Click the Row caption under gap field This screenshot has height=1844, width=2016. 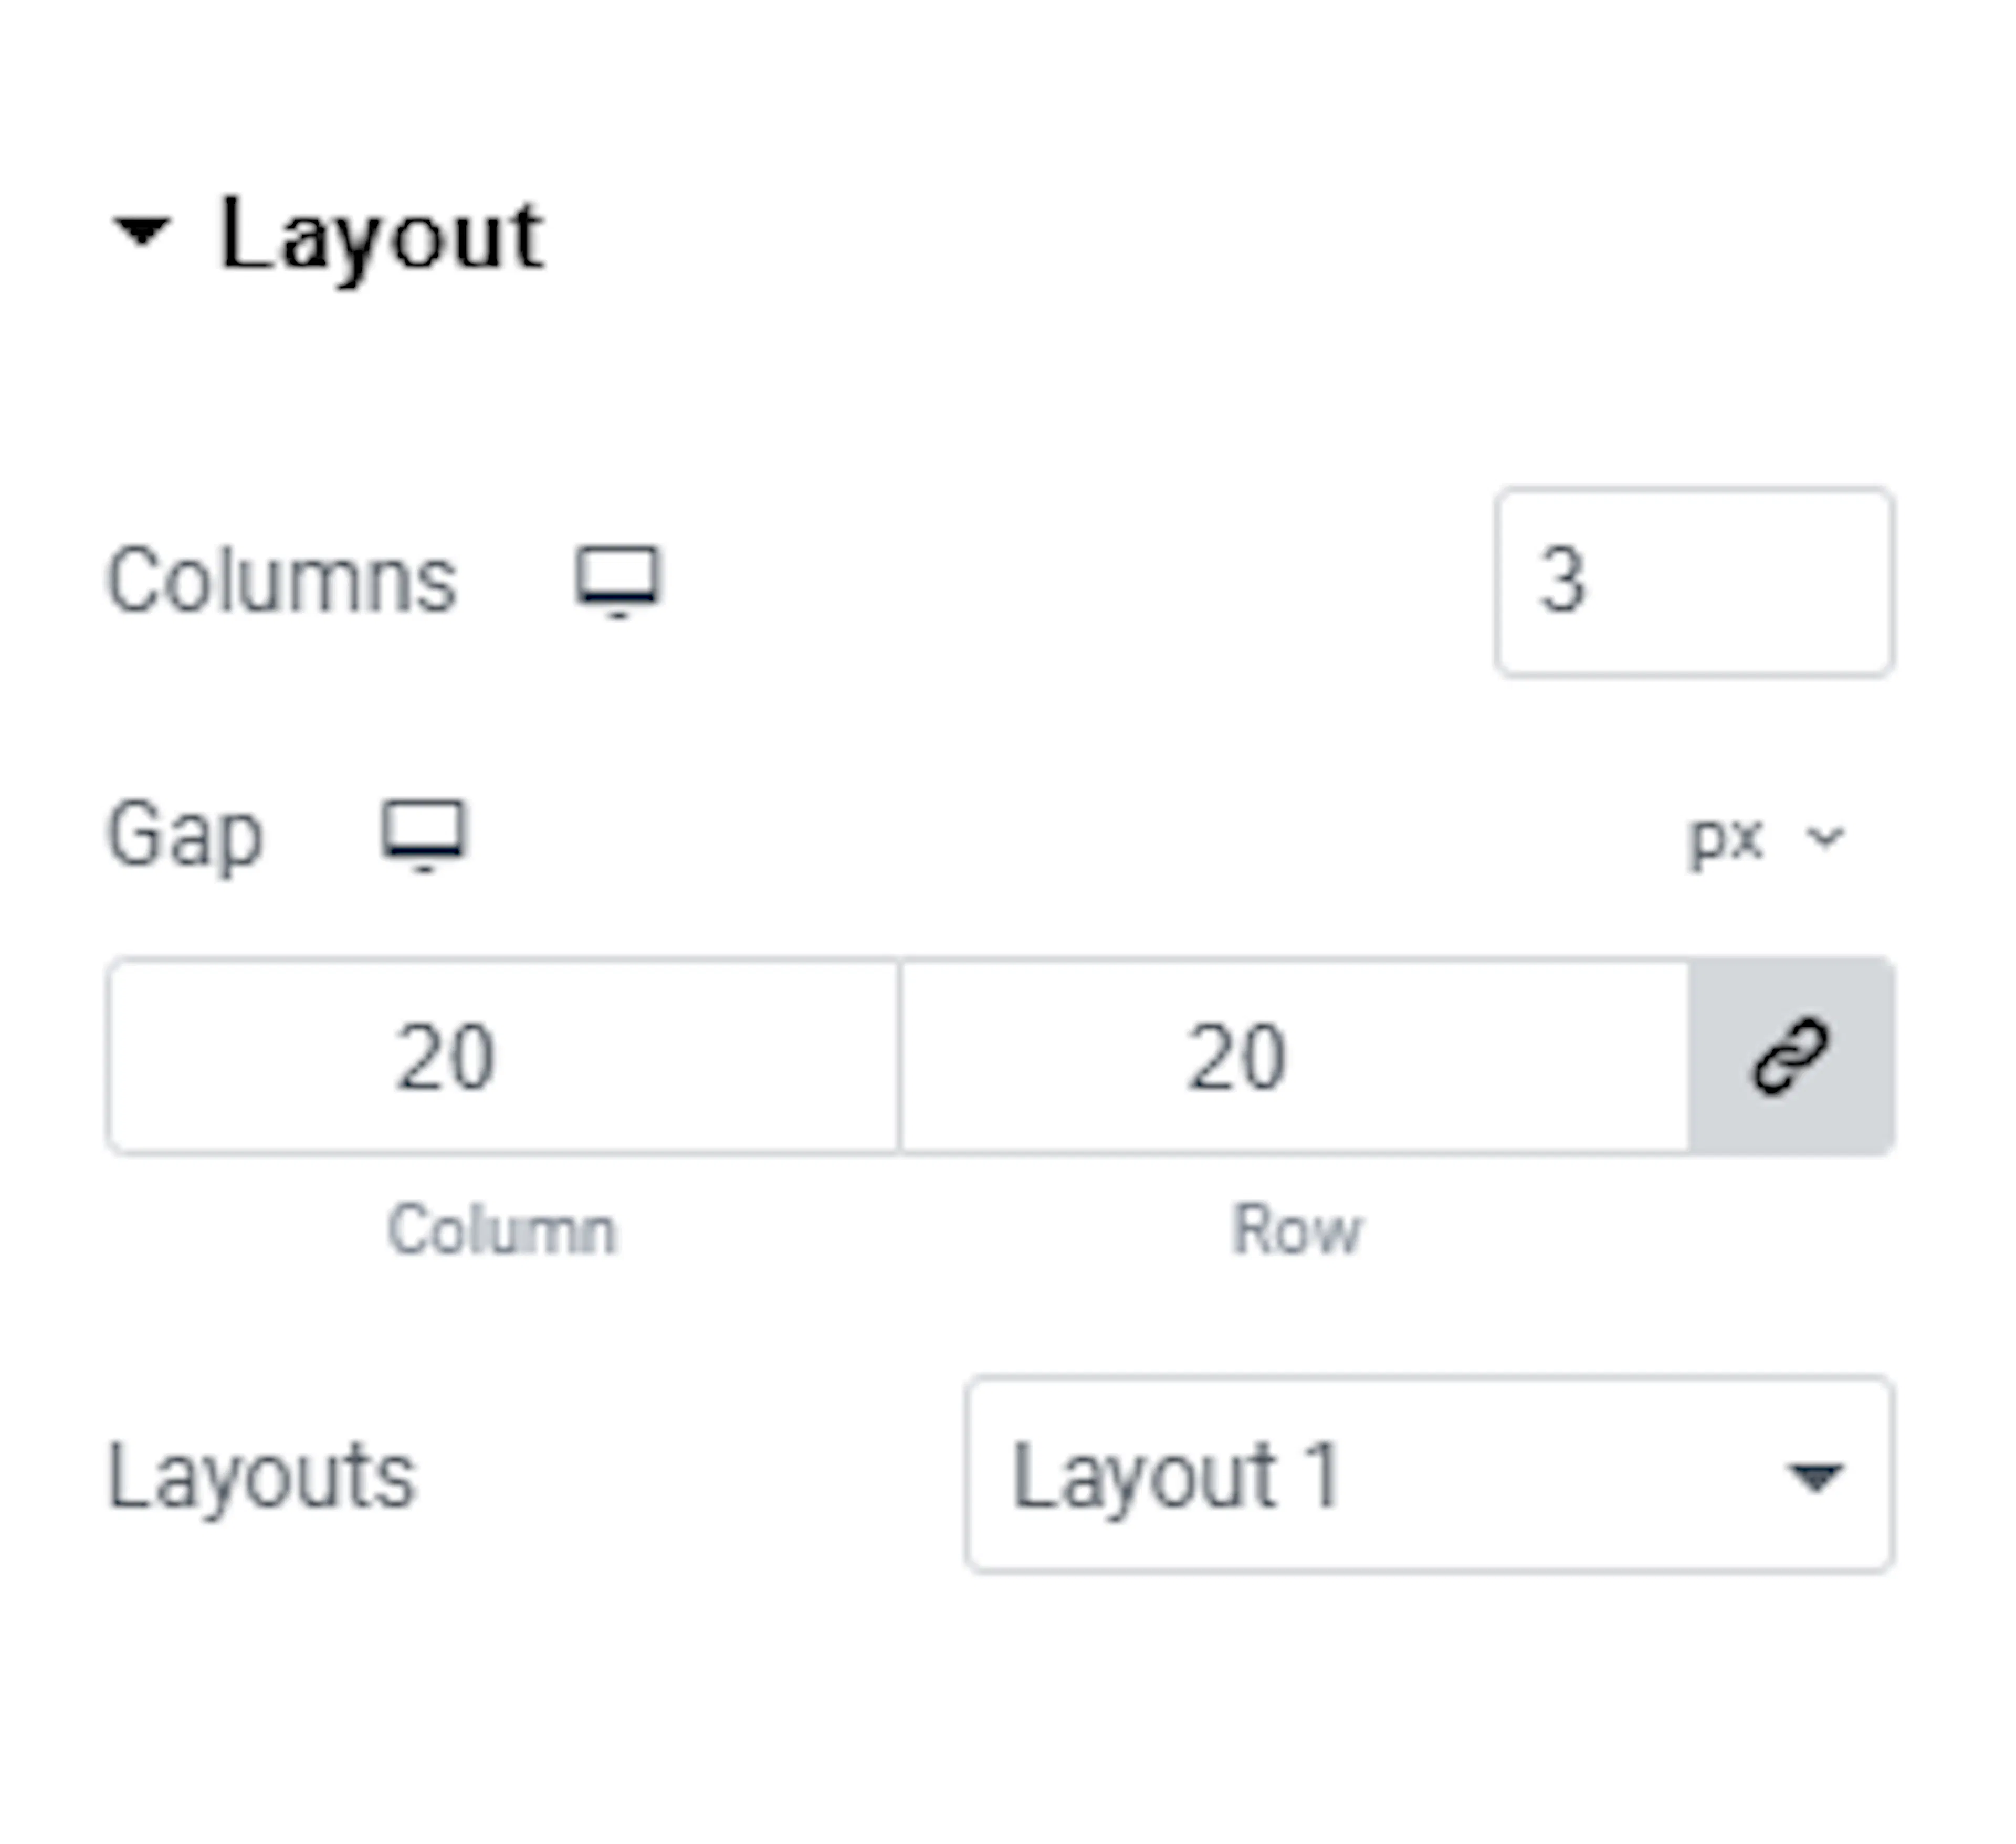(x=1297, y=1229)
